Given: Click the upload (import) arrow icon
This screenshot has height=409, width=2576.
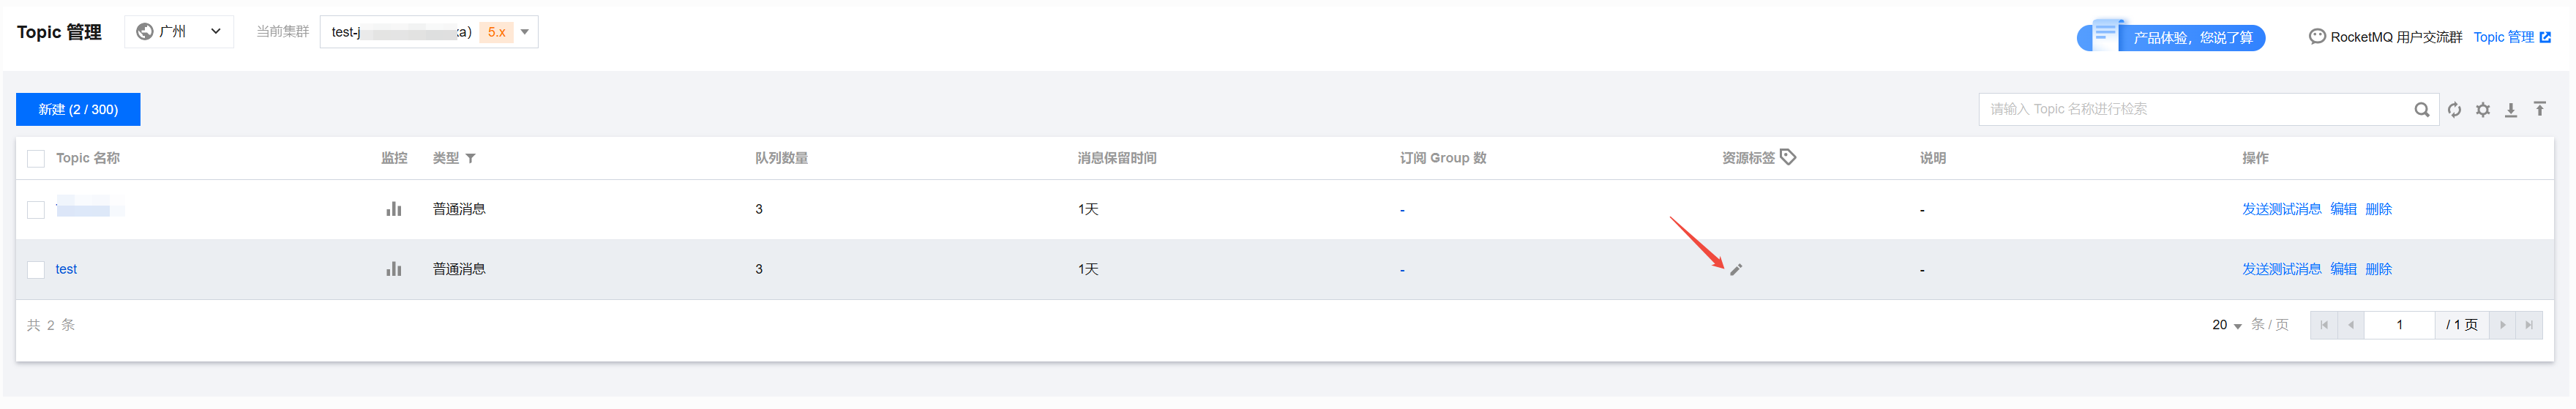Looking at the screenshot, I should click(x=2540, y=109).
